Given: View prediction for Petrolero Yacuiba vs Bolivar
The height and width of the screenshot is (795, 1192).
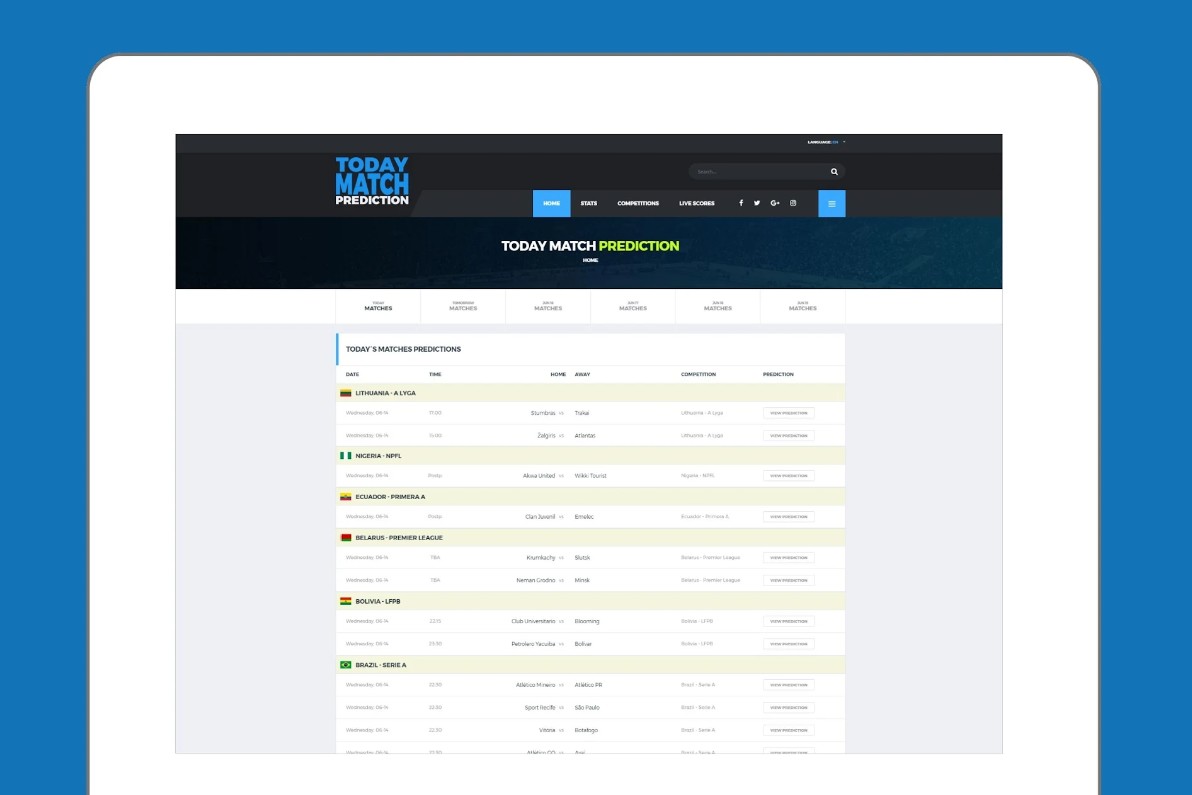Looking at the screenshot, I should [788, 645].
